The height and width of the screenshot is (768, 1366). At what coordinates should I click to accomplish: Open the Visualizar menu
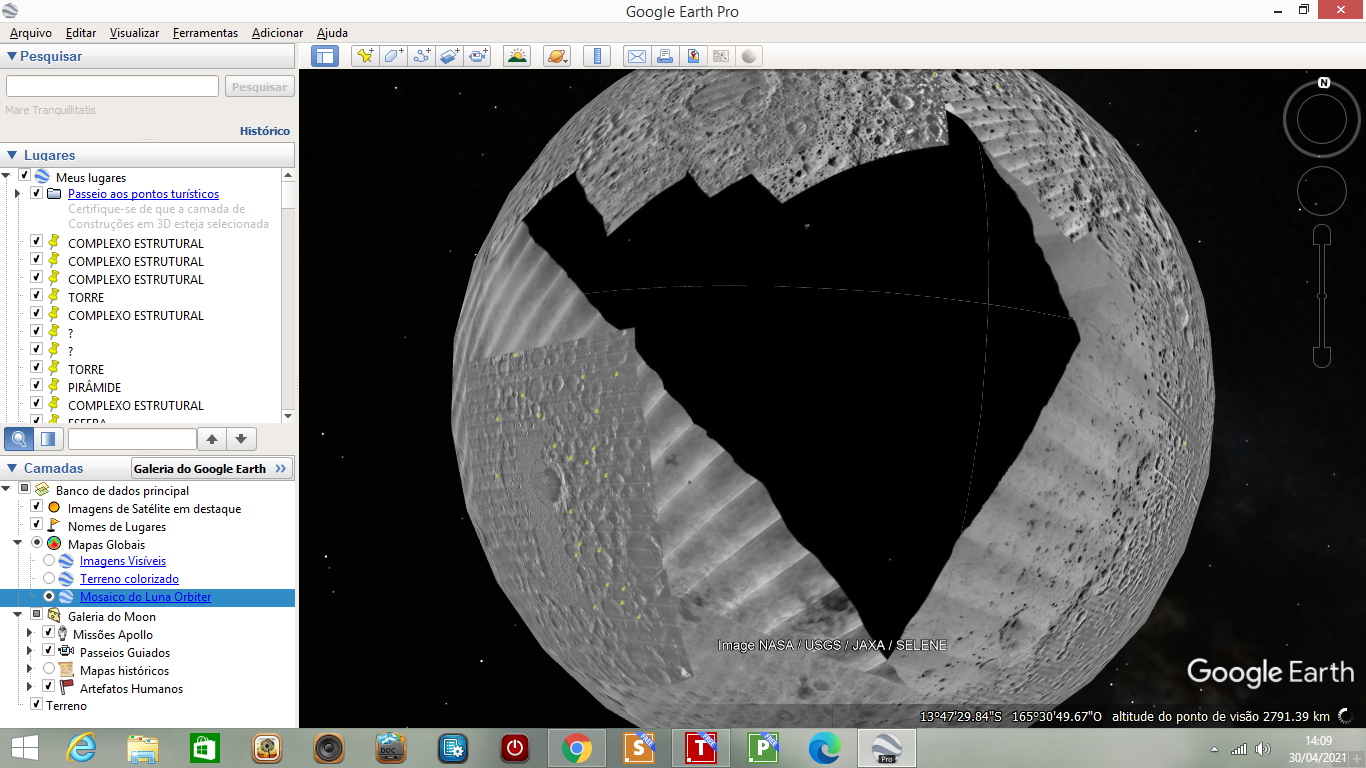(x=134, y=33)
